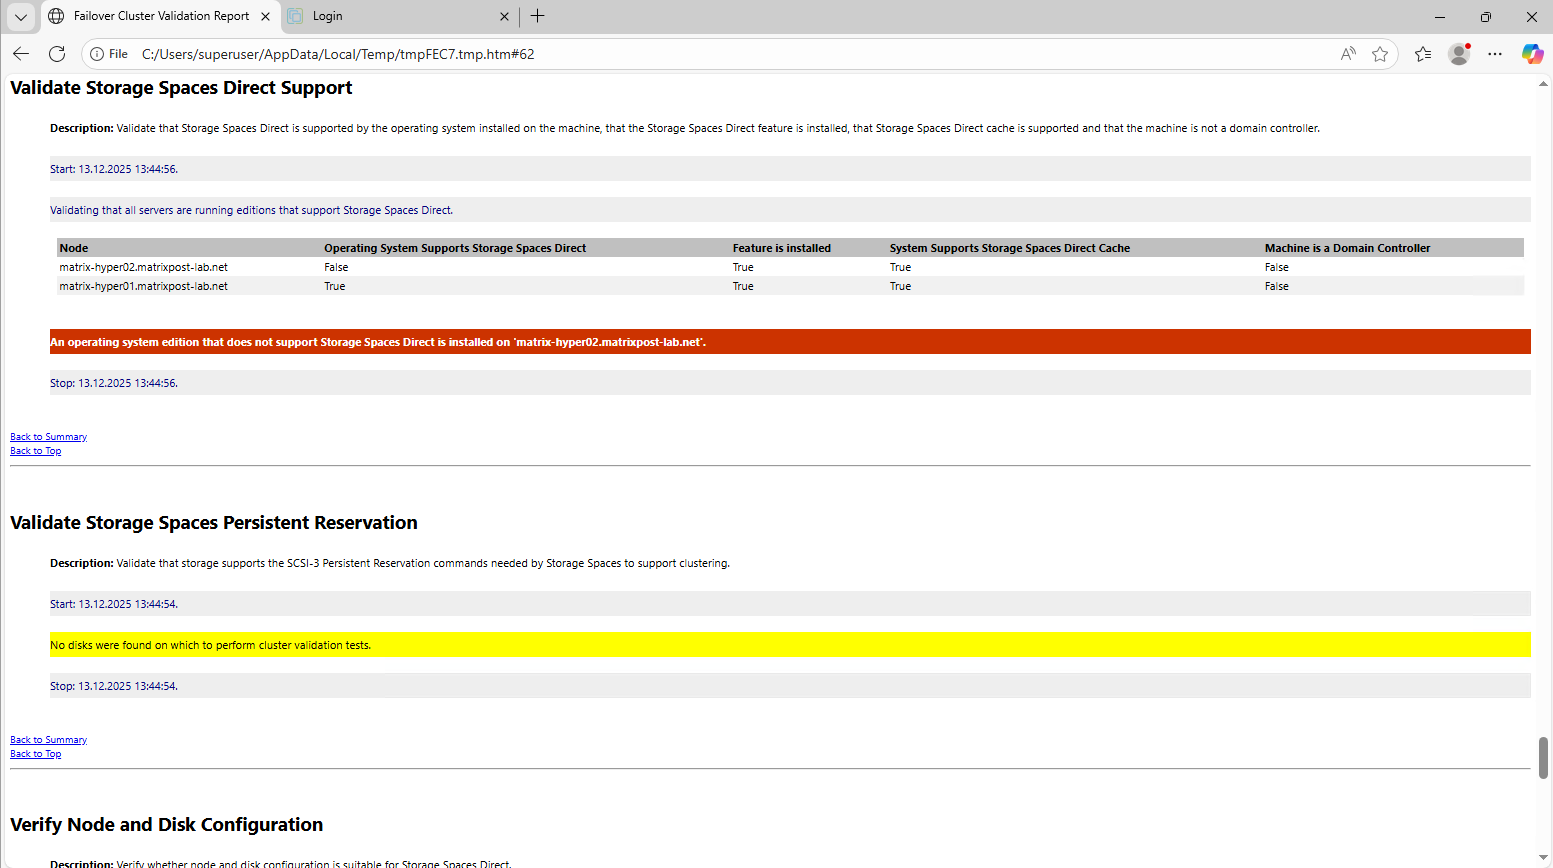This screenshot has height=868, width=1553.
Task: Click Validate Storage Spaces Direct Support heading
Action: pos(181,88)
